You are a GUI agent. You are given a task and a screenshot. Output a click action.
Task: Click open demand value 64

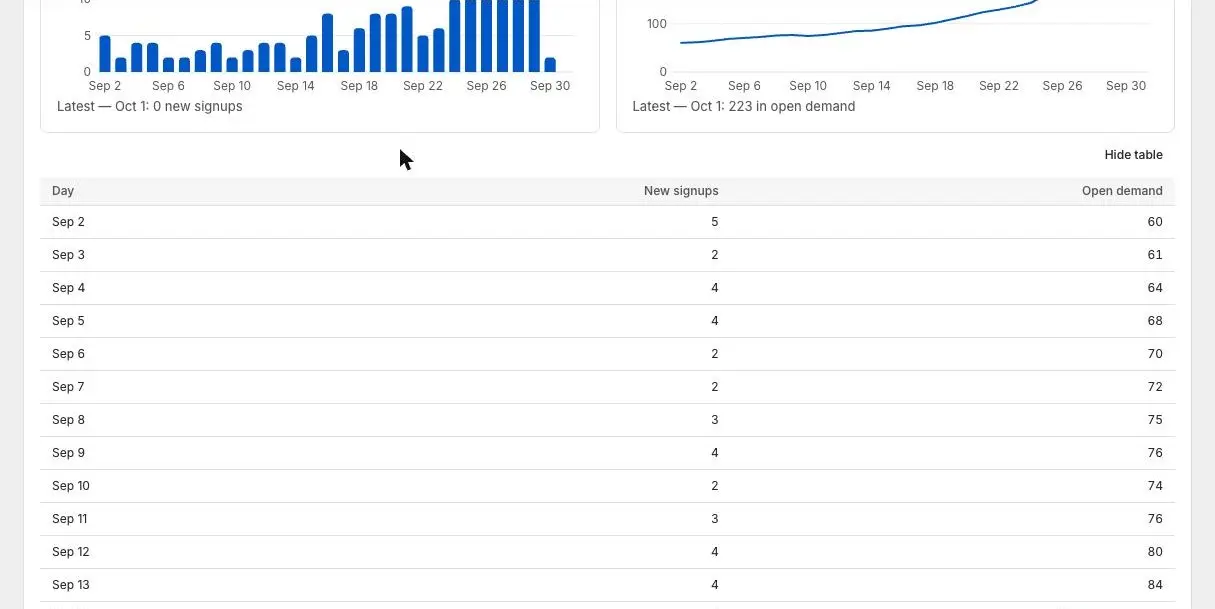[x=1155, y=288]
